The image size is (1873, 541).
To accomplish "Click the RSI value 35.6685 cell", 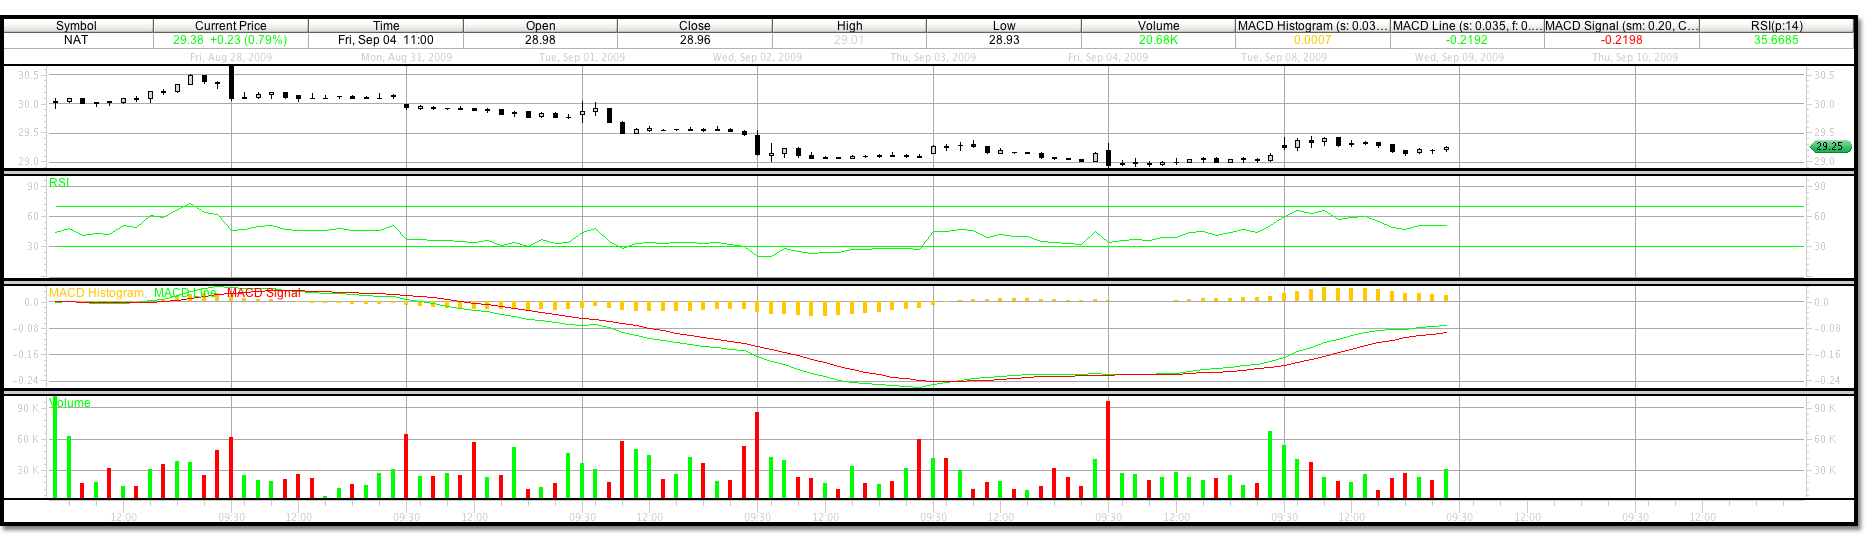I will pos(1775,40).
